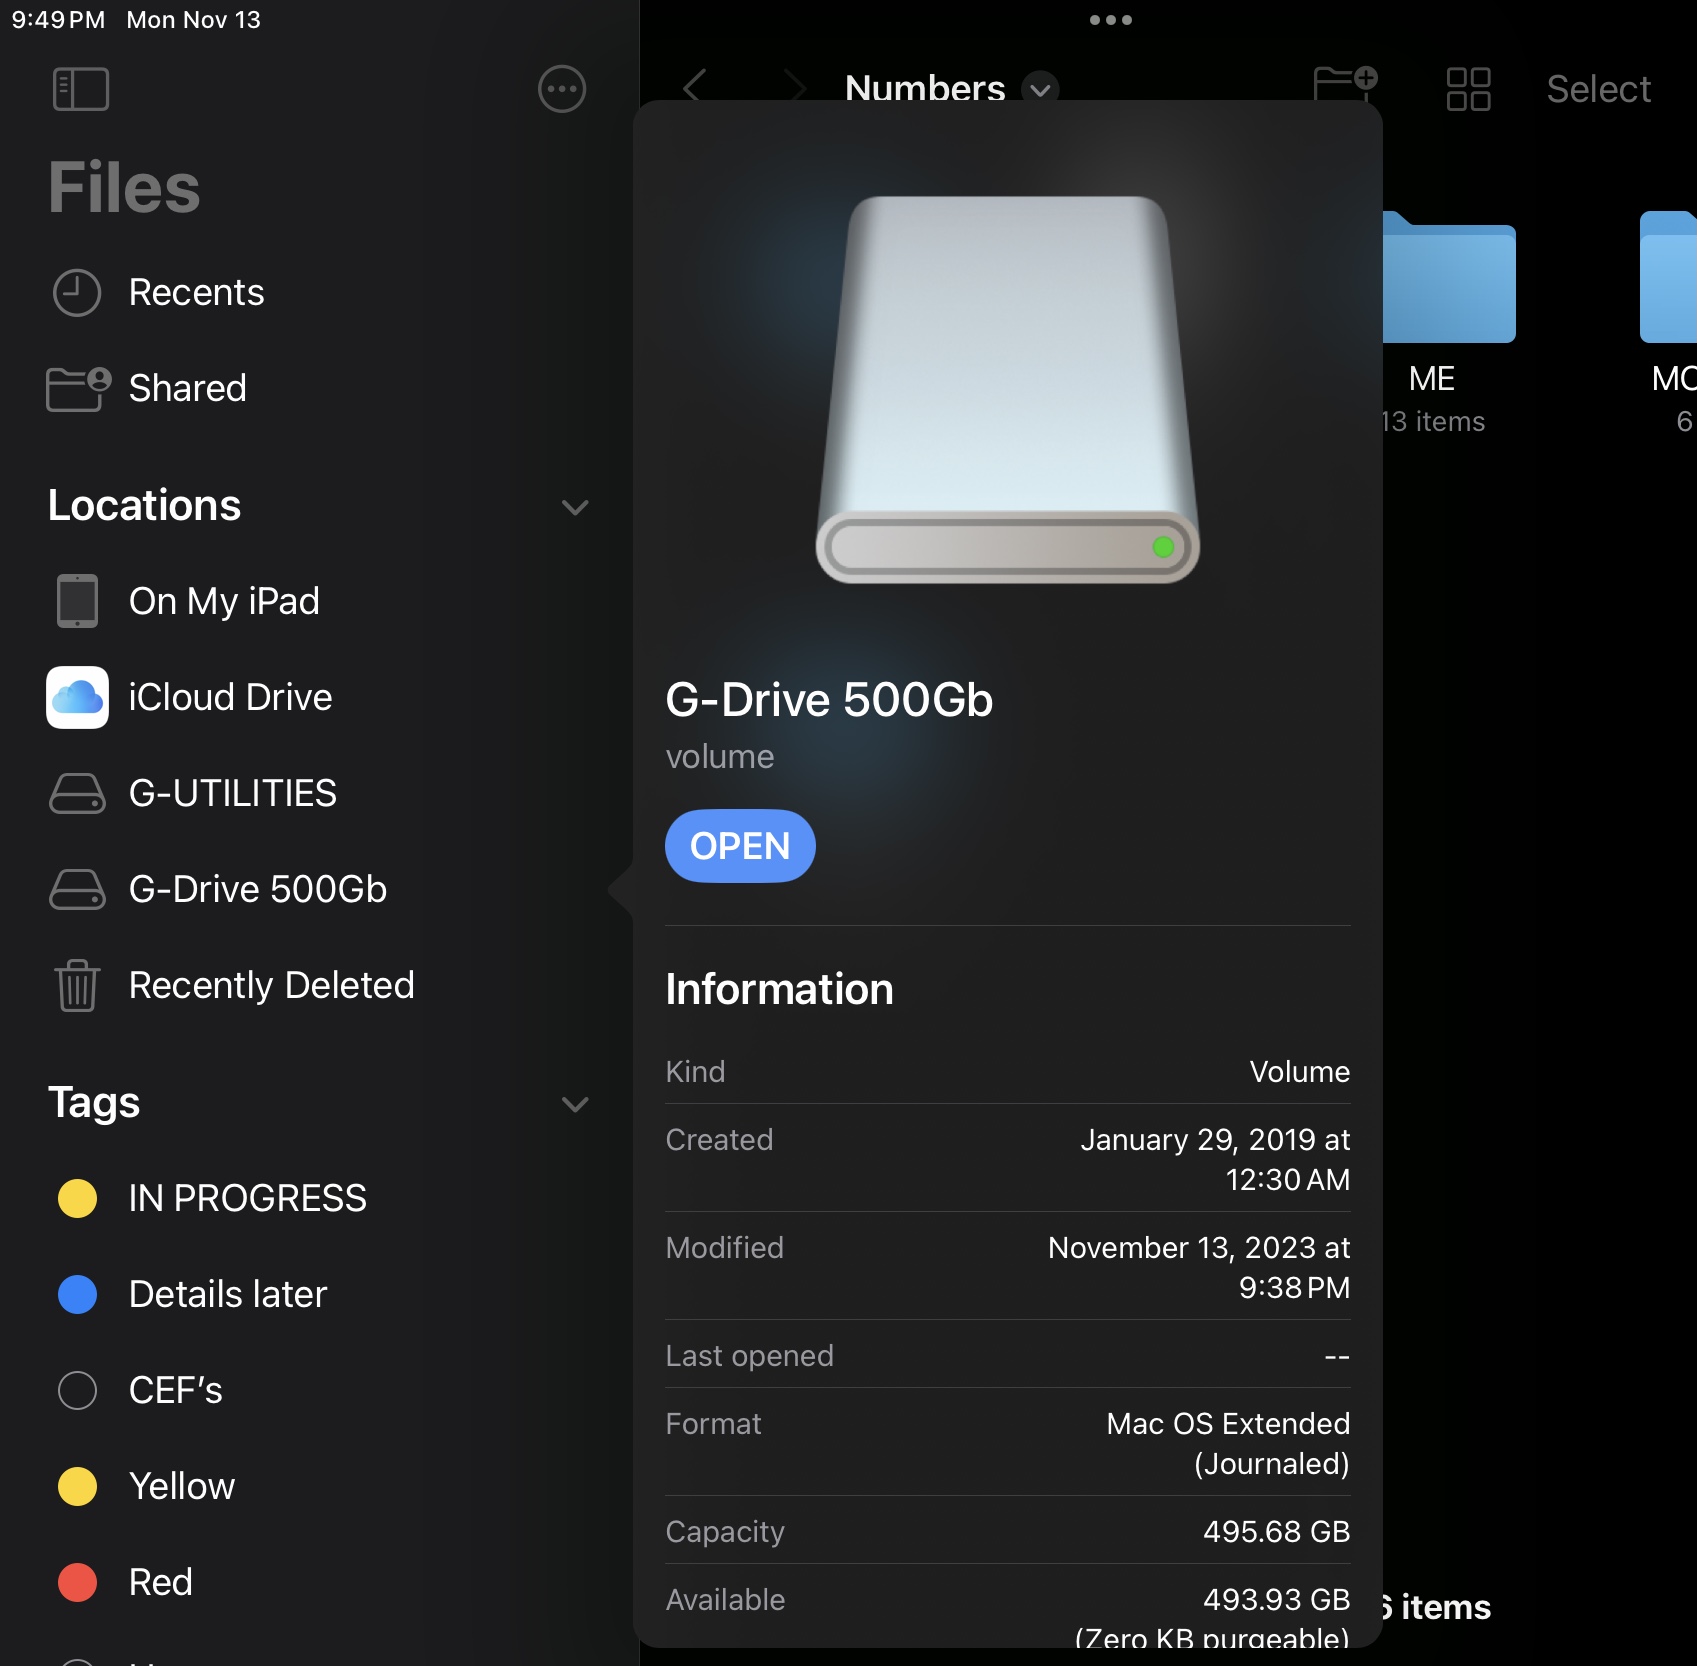
Task: Click the 'Information' heading
Action: (x=779, y=989)
